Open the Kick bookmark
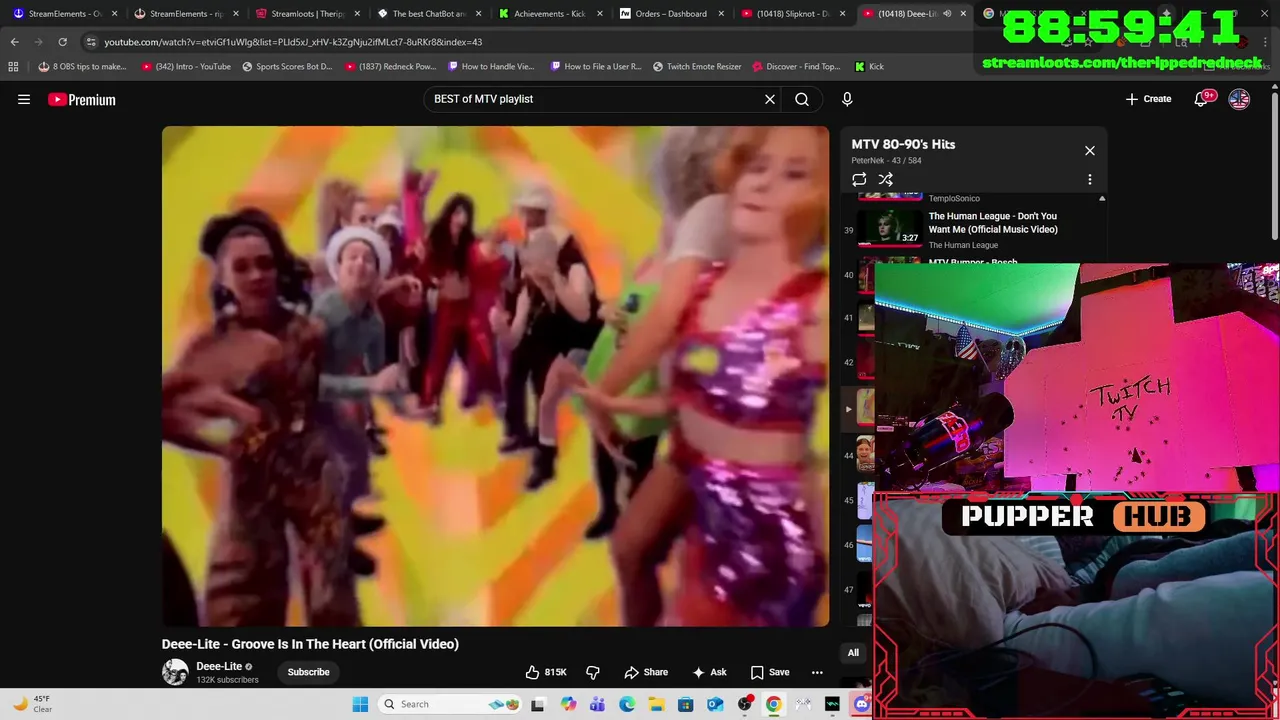This screenshot has height=720, width=1280. [x=869, y=66]
